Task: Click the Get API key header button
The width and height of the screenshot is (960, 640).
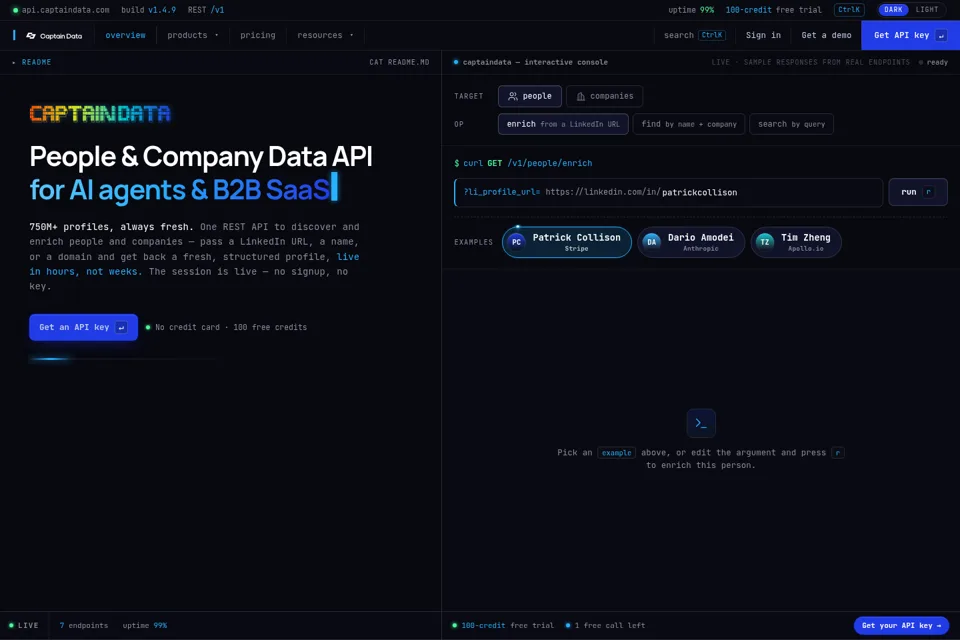Action: [x=910, y=36]
